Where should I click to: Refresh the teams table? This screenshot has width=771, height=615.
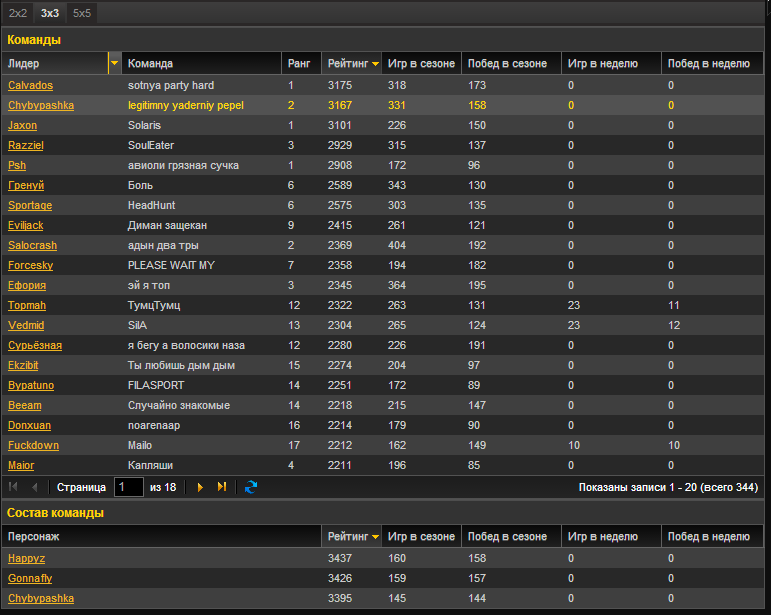coord(251,487)
